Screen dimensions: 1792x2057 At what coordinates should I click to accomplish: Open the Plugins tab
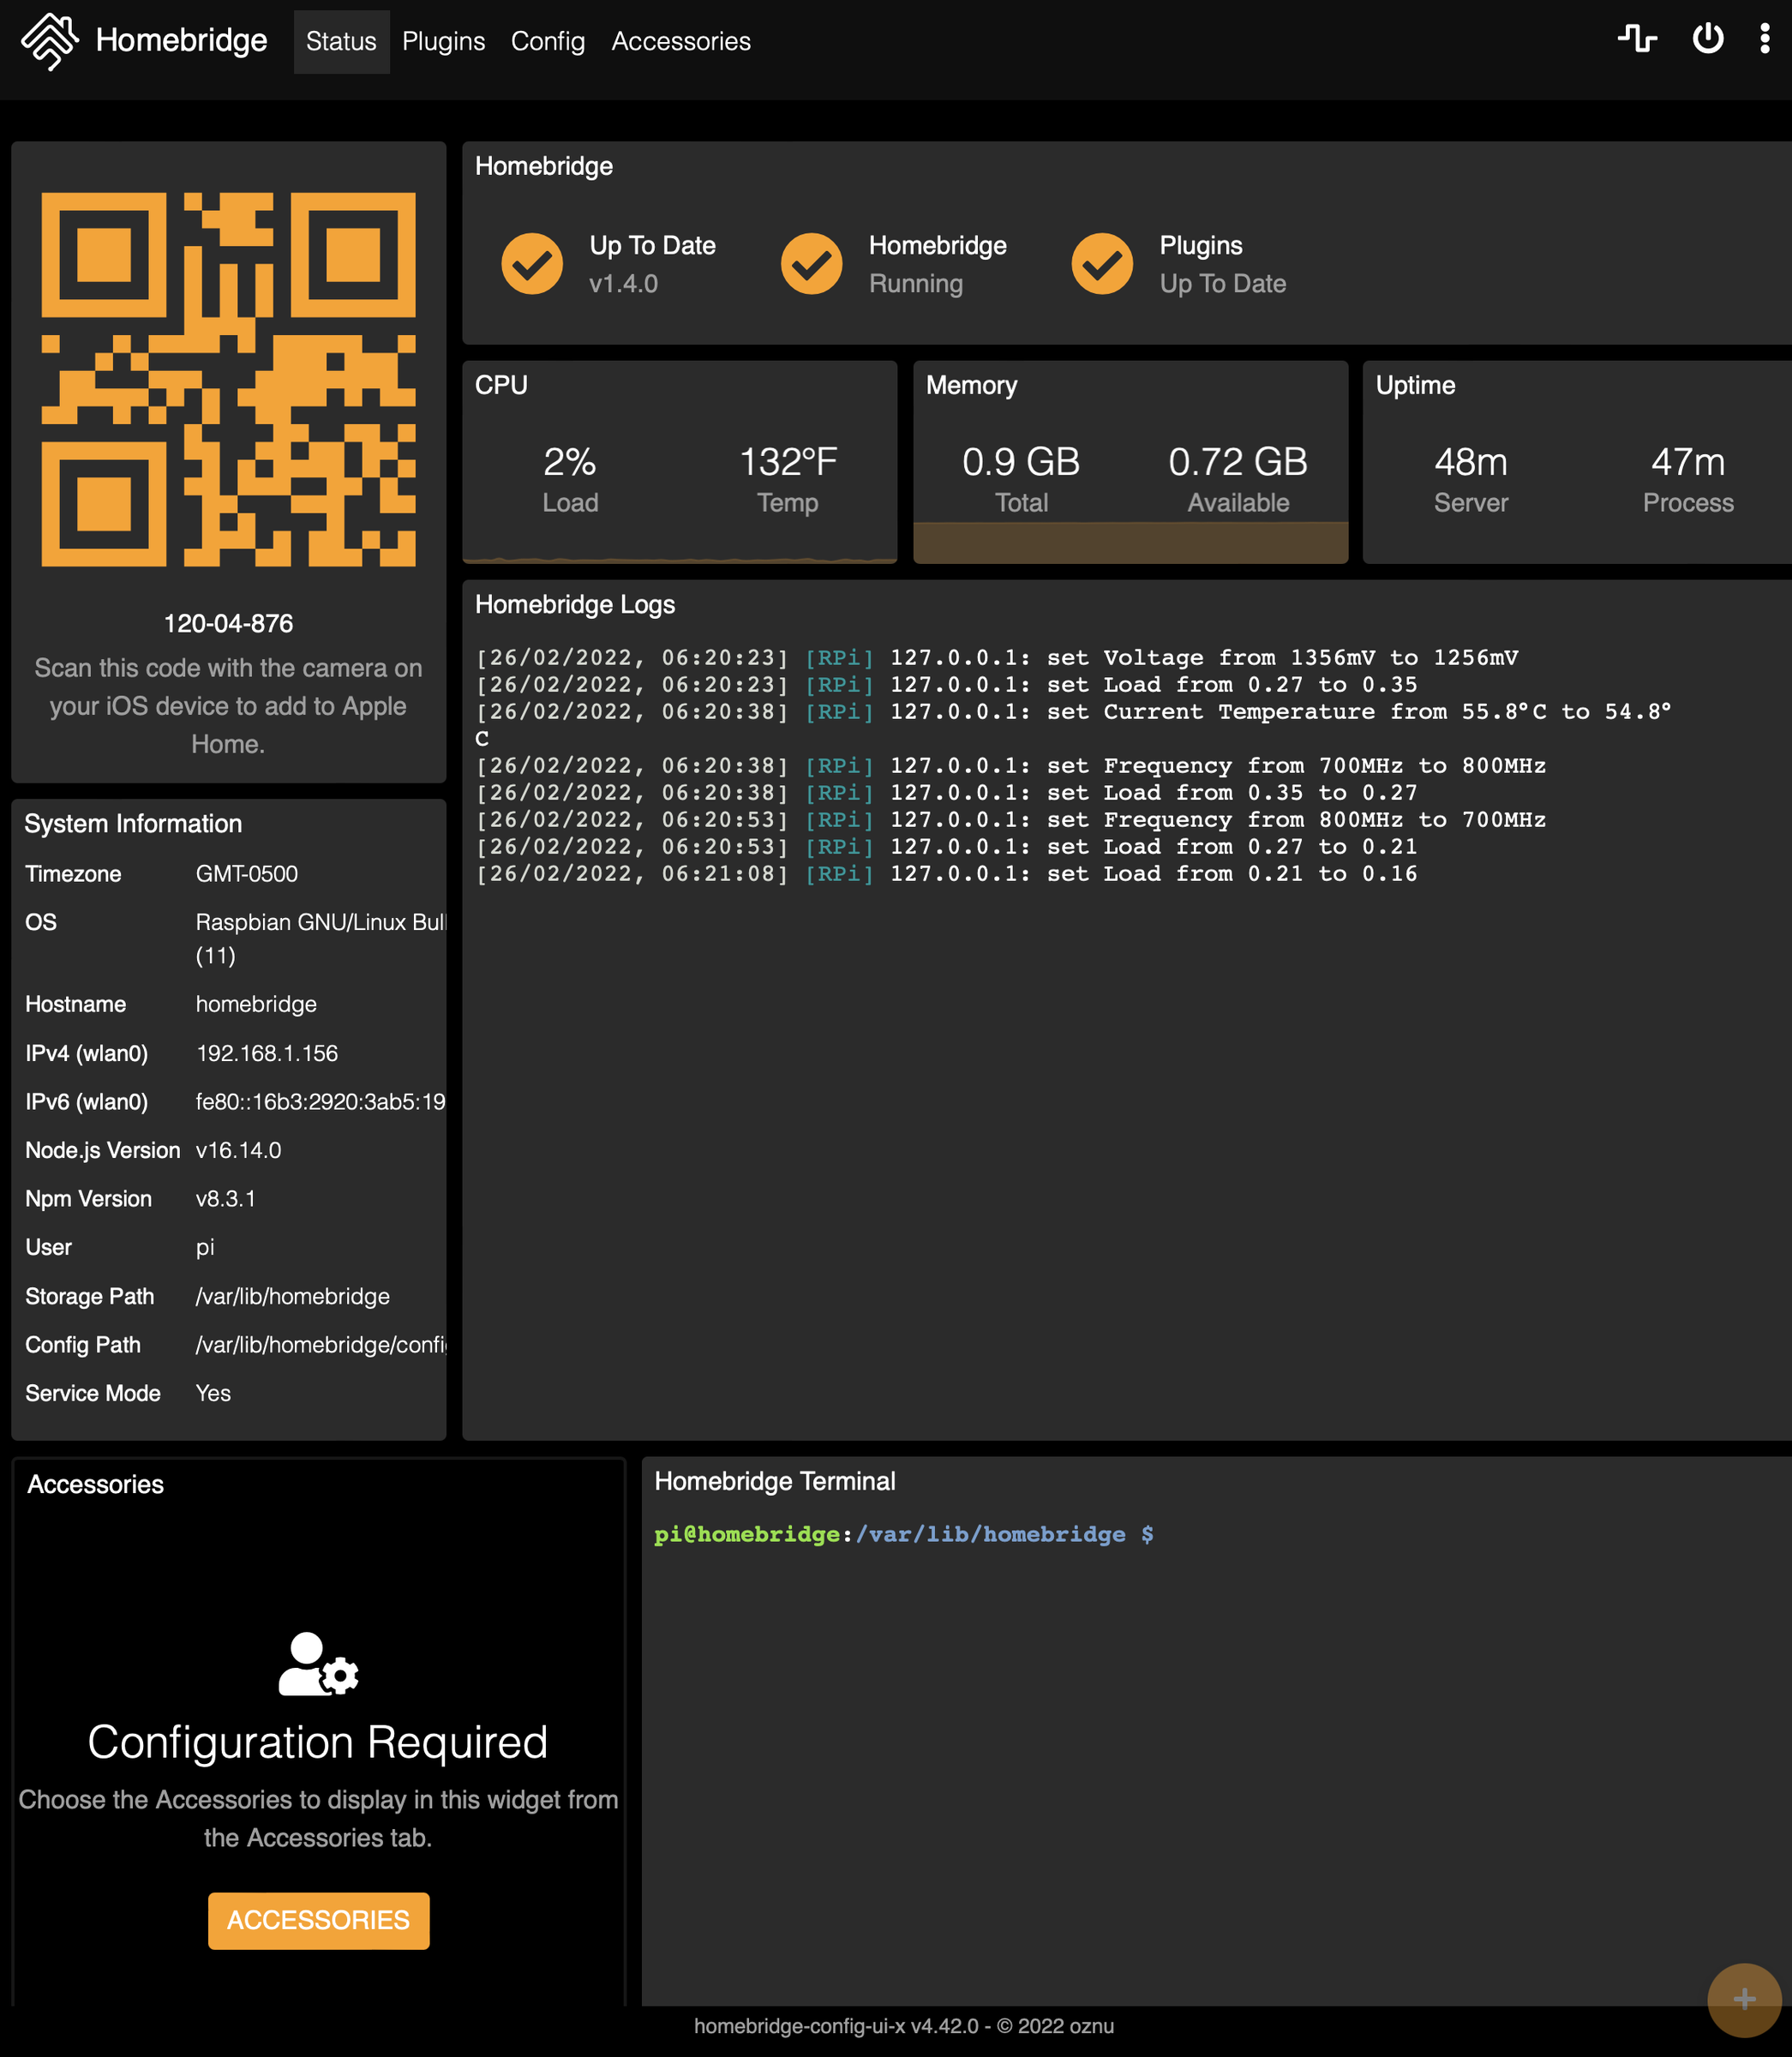443,41
